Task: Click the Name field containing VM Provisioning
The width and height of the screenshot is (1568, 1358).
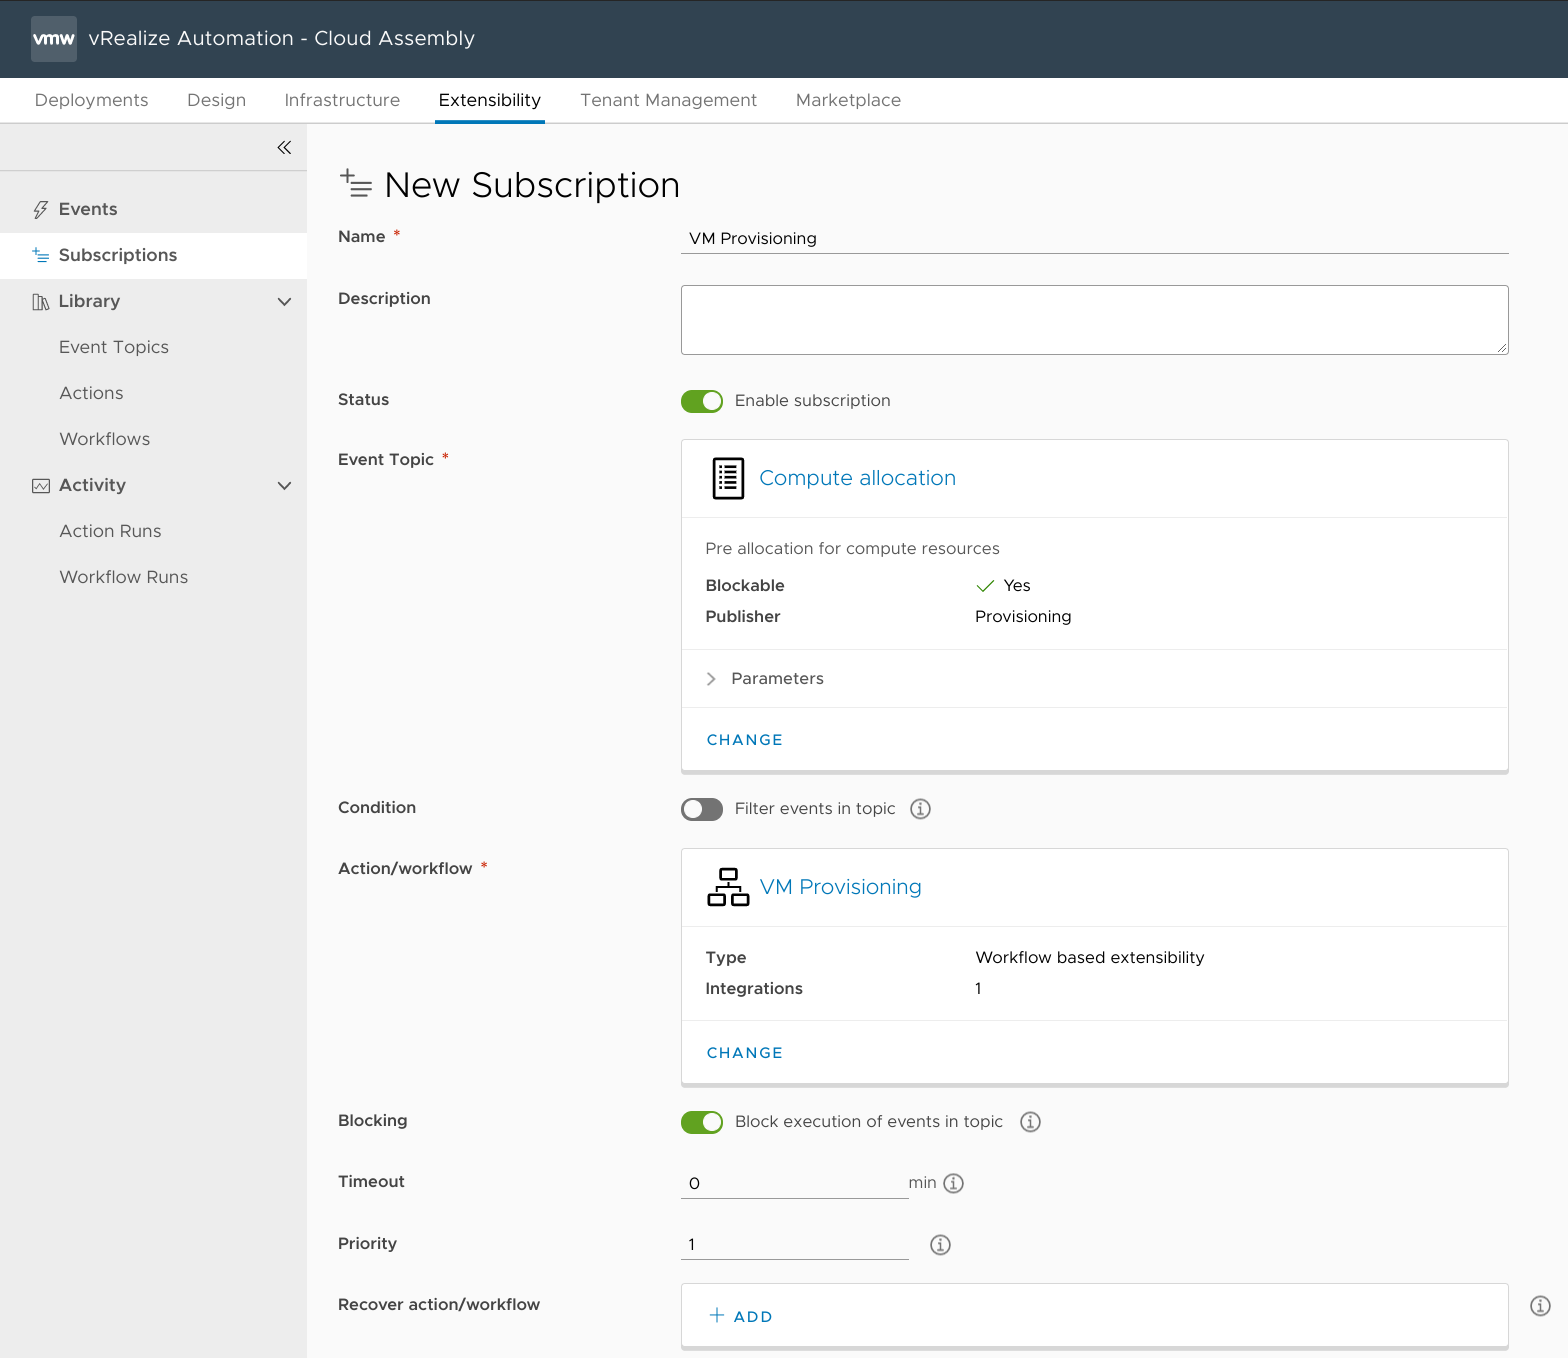Action: [x=1094, y=238]
